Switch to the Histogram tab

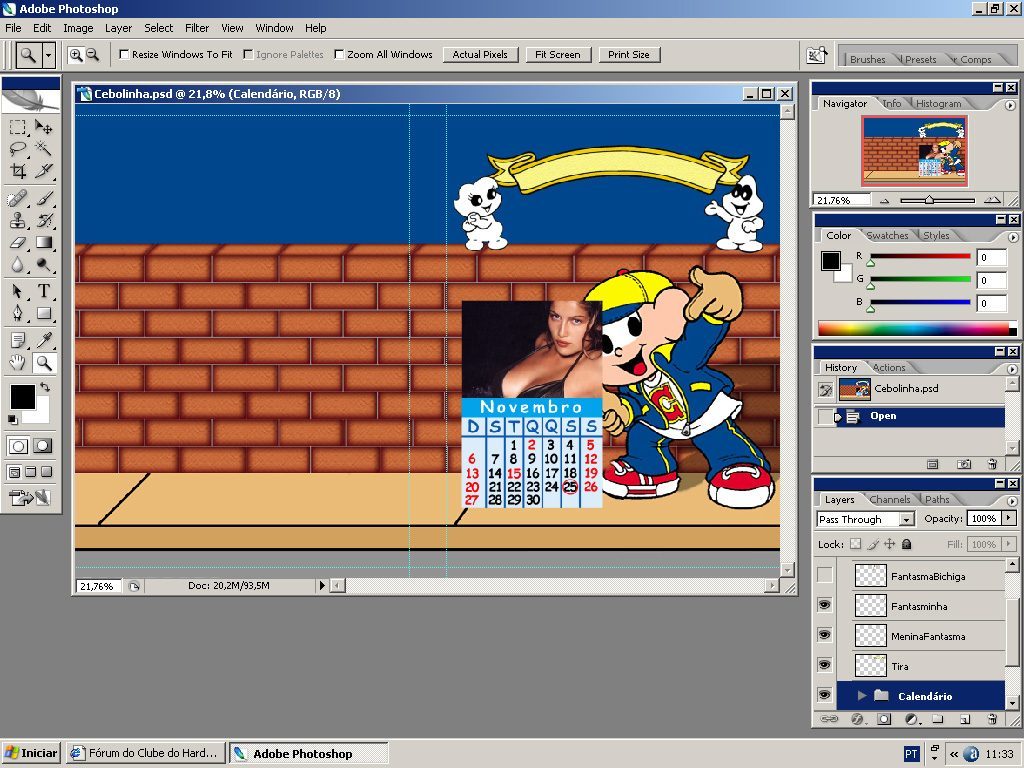coord(938,104)
